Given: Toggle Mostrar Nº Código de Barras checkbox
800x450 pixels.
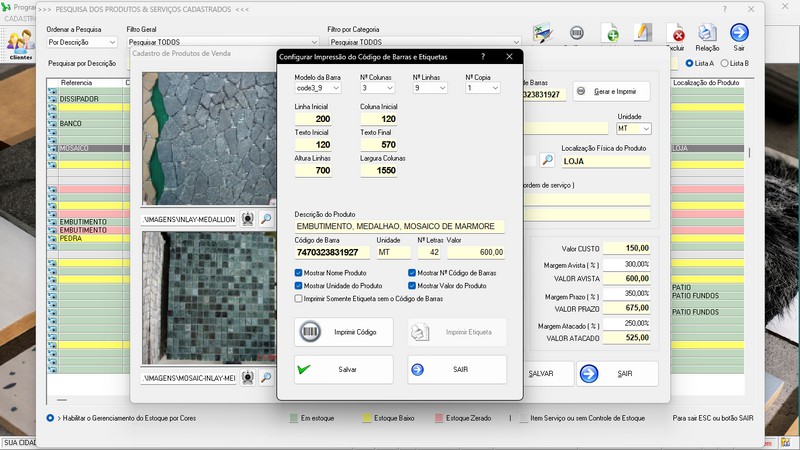Looking at the screenshot, I should coord(412,273).
